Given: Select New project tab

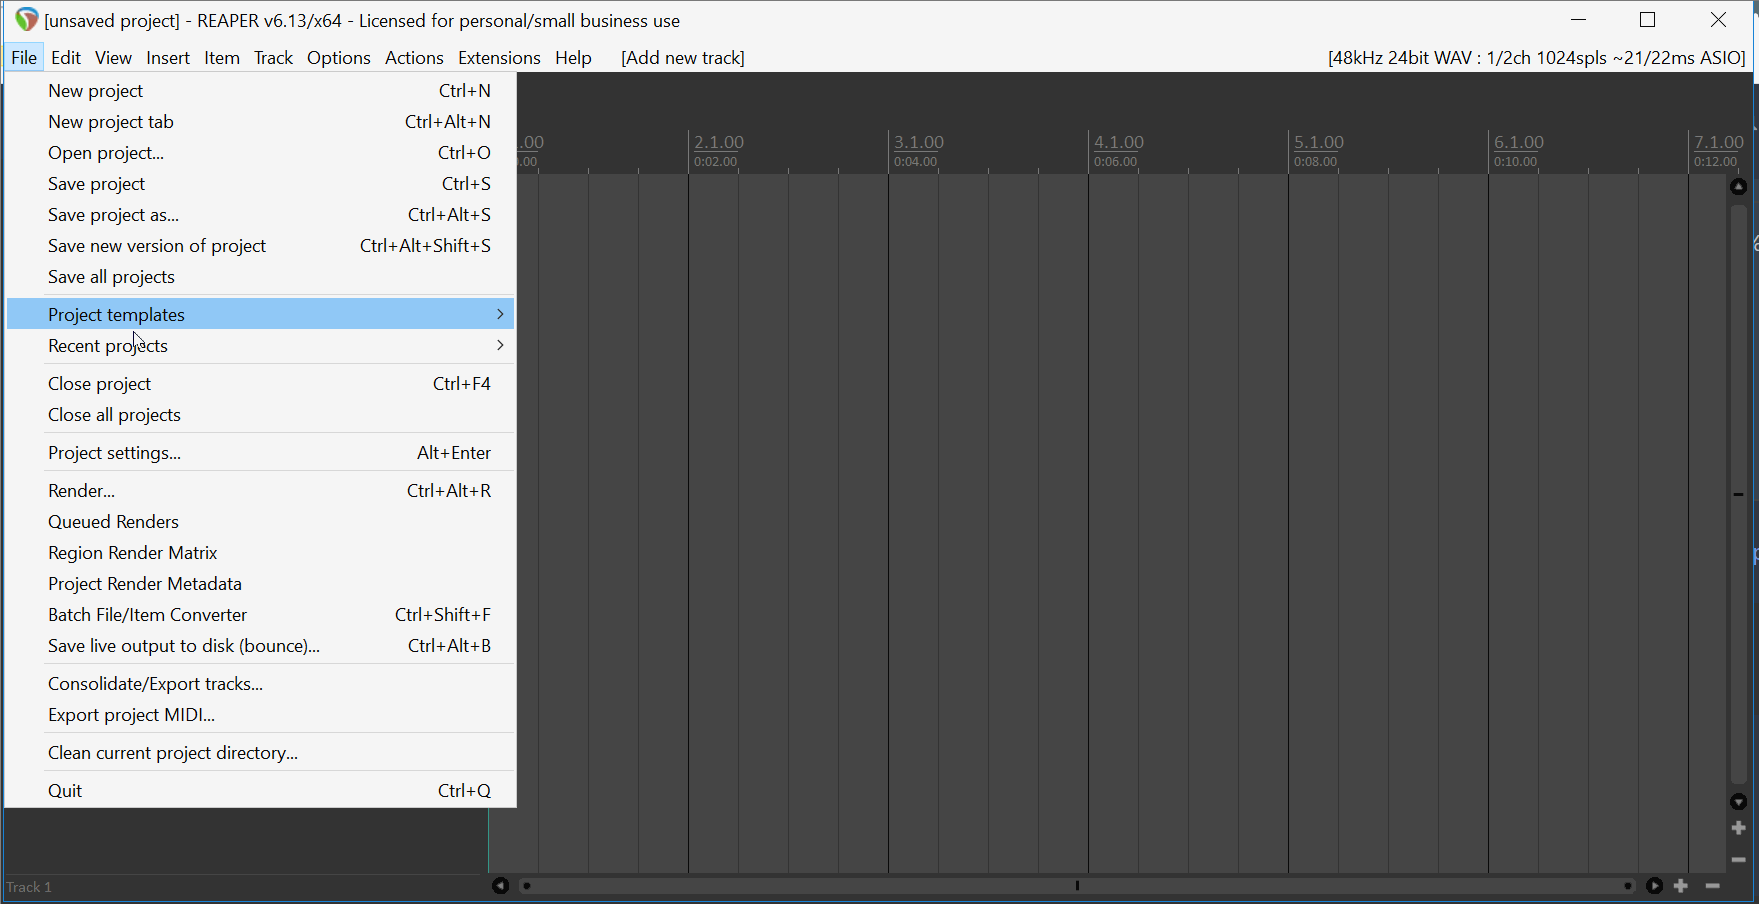Looking at the screenshot, I should (260, 121).
